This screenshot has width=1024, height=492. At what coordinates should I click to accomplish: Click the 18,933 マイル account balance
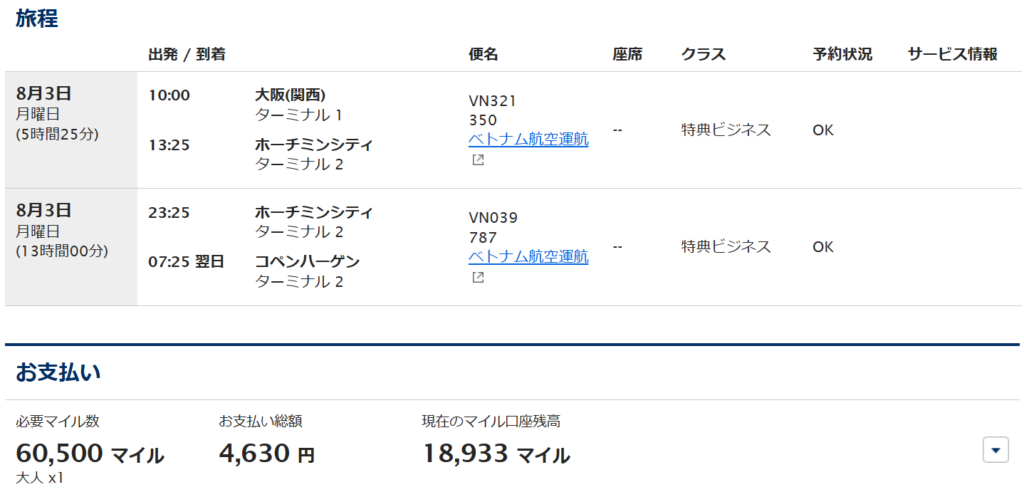[x=496, y=454]
